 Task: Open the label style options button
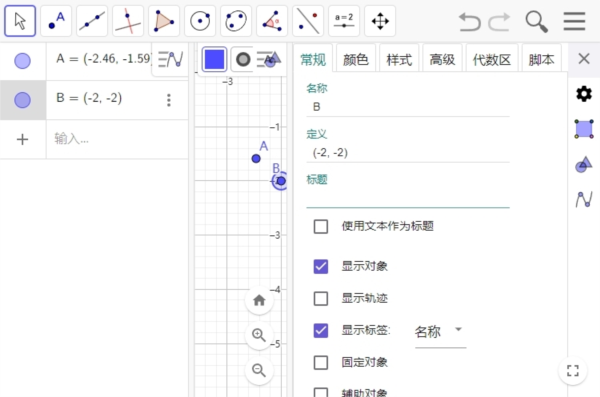[269, 59]
